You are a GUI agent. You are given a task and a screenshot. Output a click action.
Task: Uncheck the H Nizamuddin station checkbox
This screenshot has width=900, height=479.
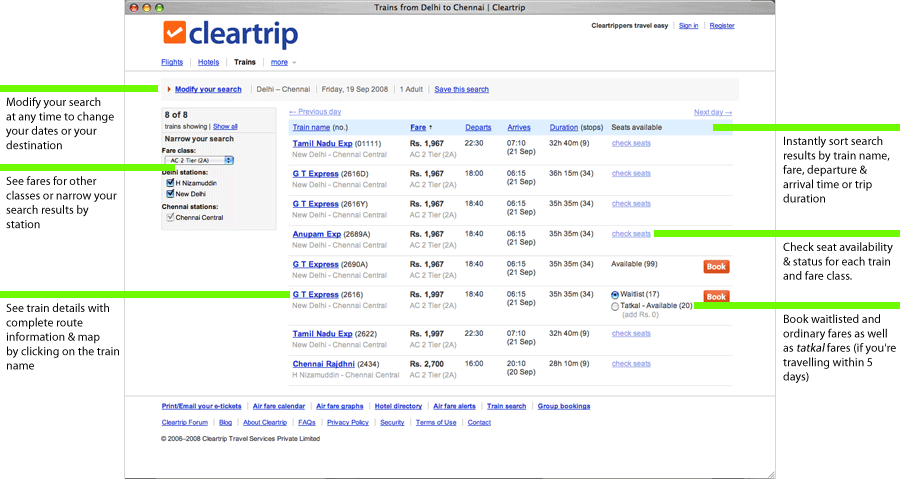pos(170,183)
